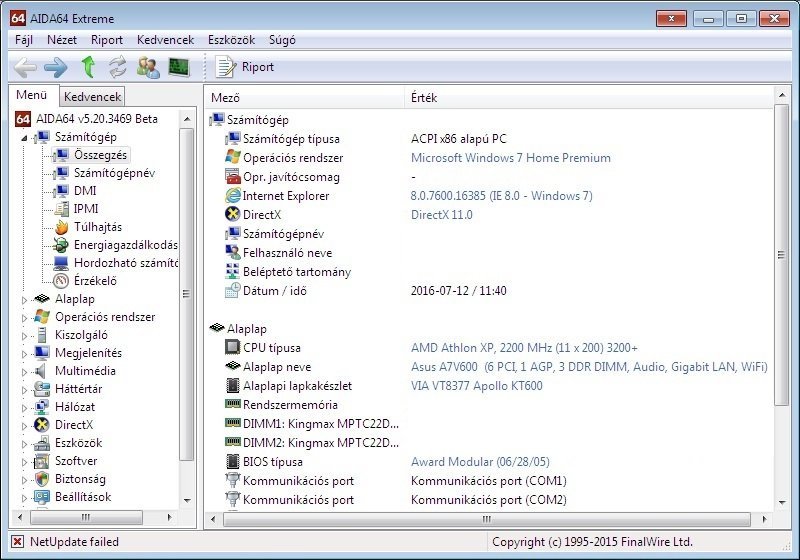
Task: Click the NetUpdate failed status icon
Action: (x=17, y=542)
